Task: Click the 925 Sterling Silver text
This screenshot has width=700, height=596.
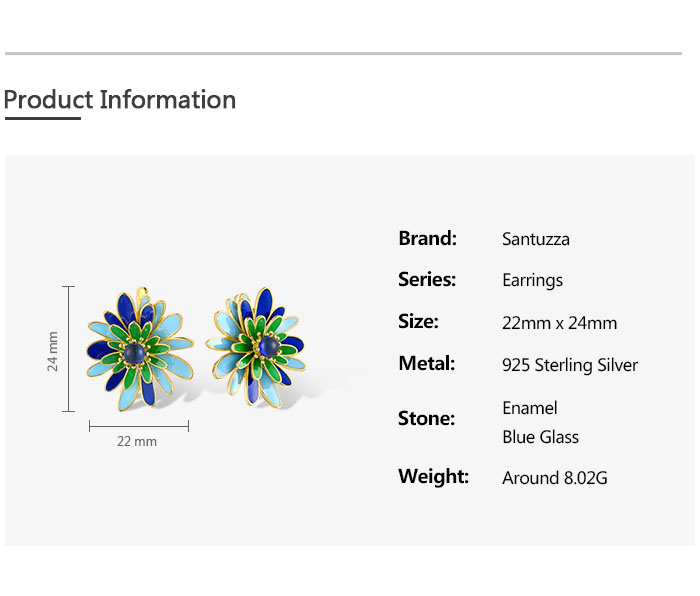Action: pos(570,365)
